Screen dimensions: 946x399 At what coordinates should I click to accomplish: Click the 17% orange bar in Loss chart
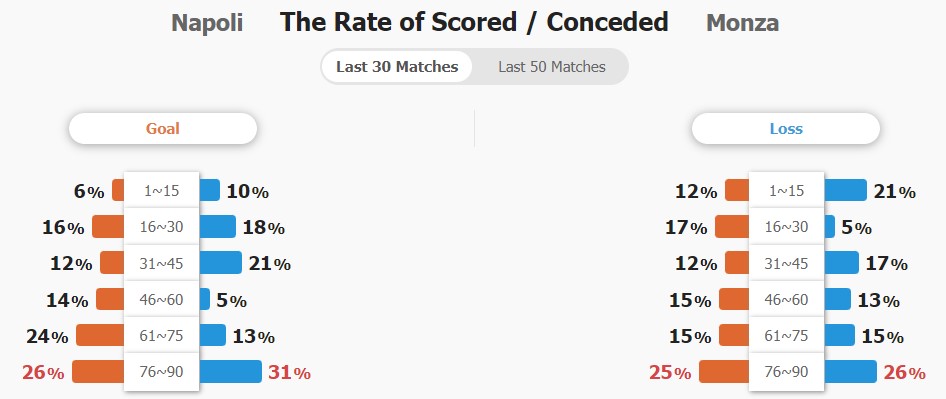732,226
